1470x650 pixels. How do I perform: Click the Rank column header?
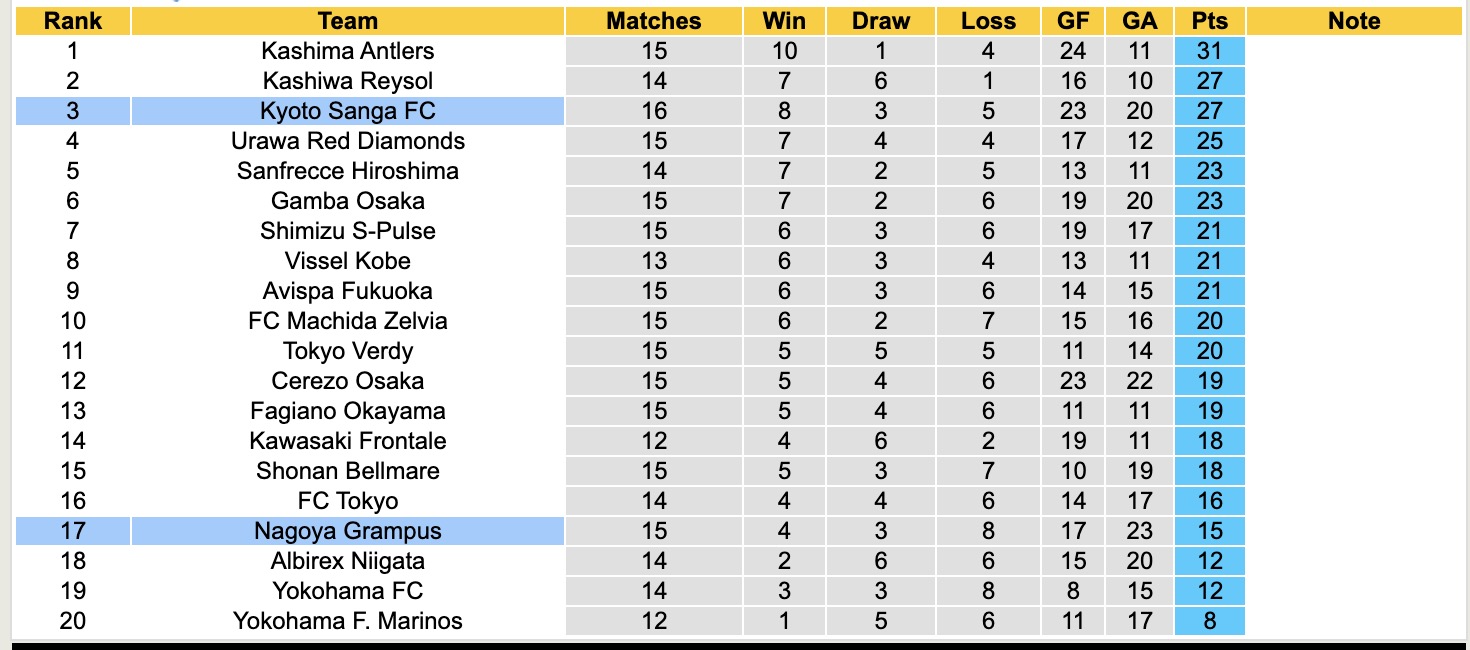tap(73, 21)
